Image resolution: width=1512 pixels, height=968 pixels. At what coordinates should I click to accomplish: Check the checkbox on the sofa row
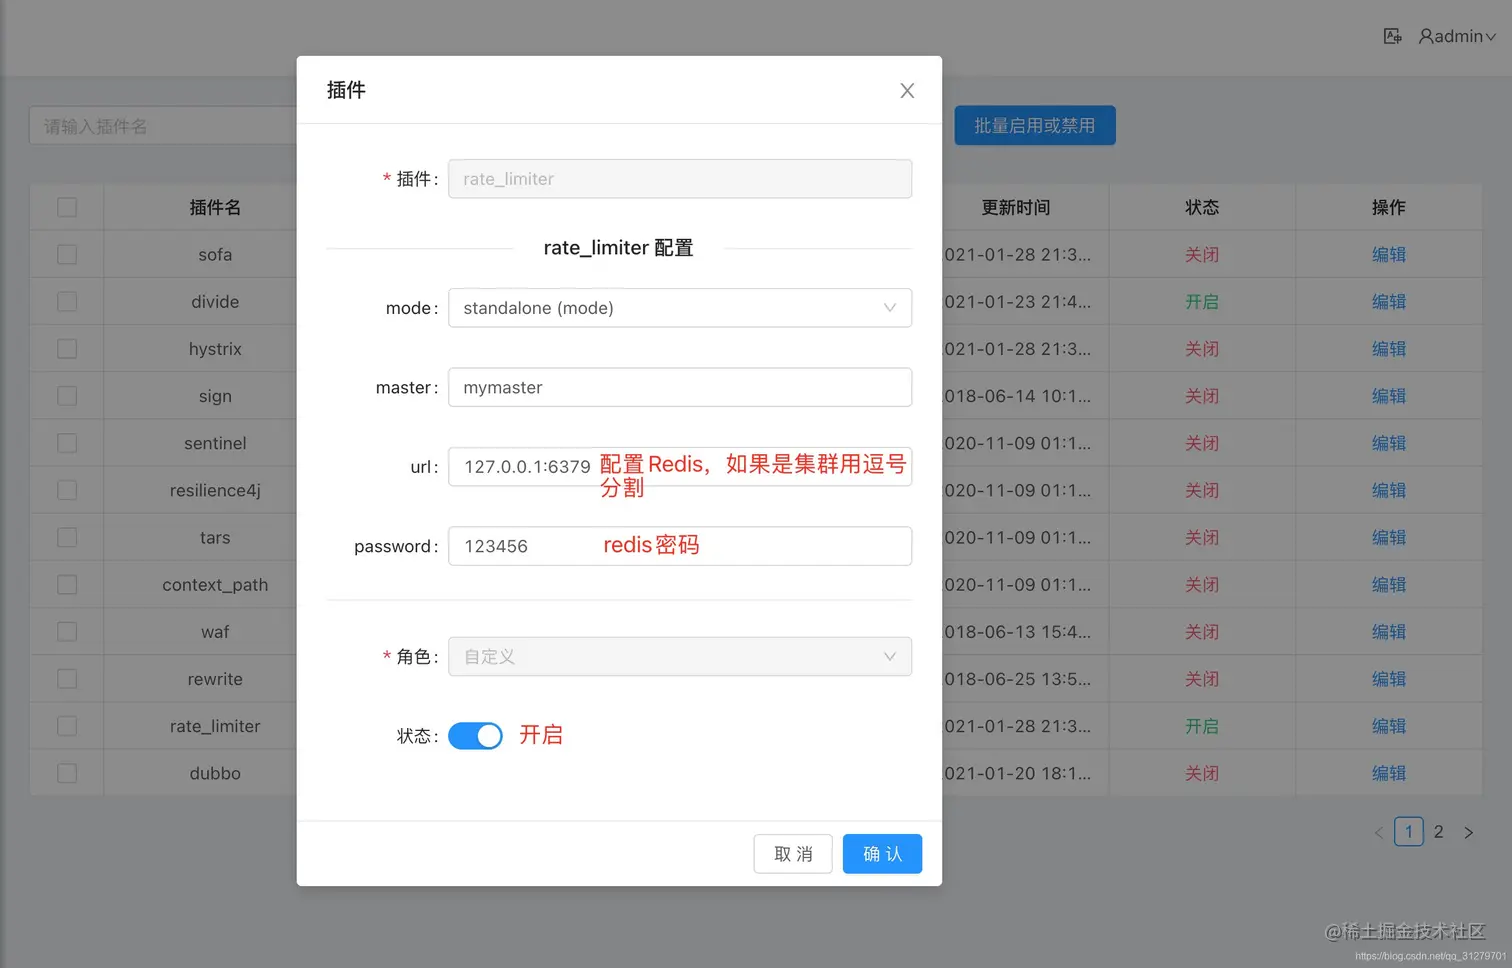coord(66,254)
